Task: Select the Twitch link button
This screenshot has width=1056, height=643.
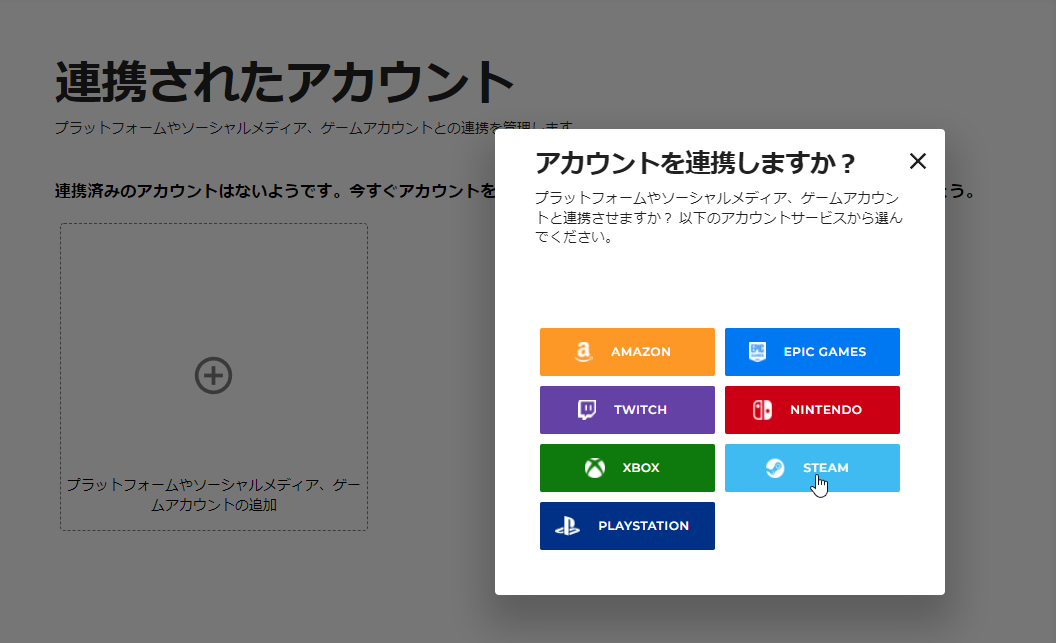Action: point(627,409)
